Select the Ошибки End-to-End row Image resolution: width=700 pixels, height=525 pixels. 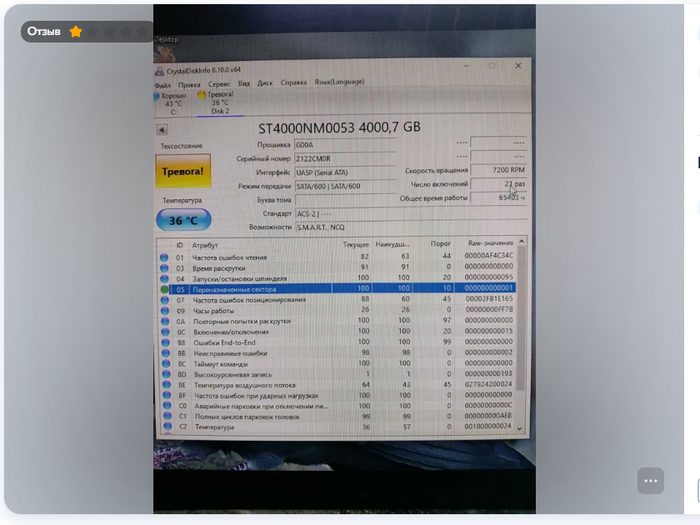pos(338,342)
